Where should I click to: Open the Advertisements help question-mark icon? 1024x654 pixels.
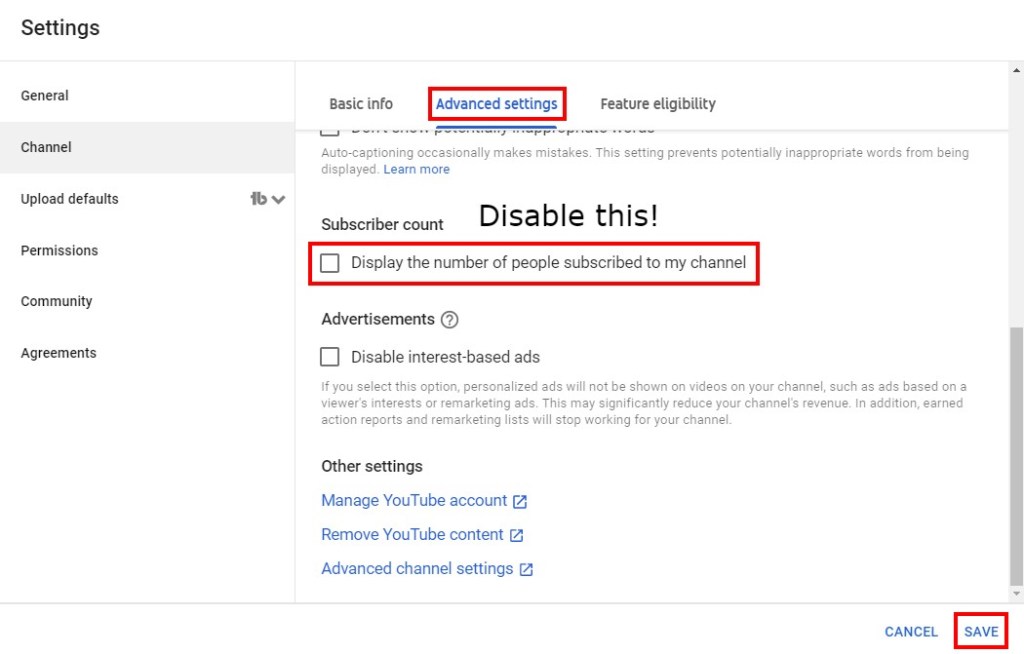click(449, 319)
